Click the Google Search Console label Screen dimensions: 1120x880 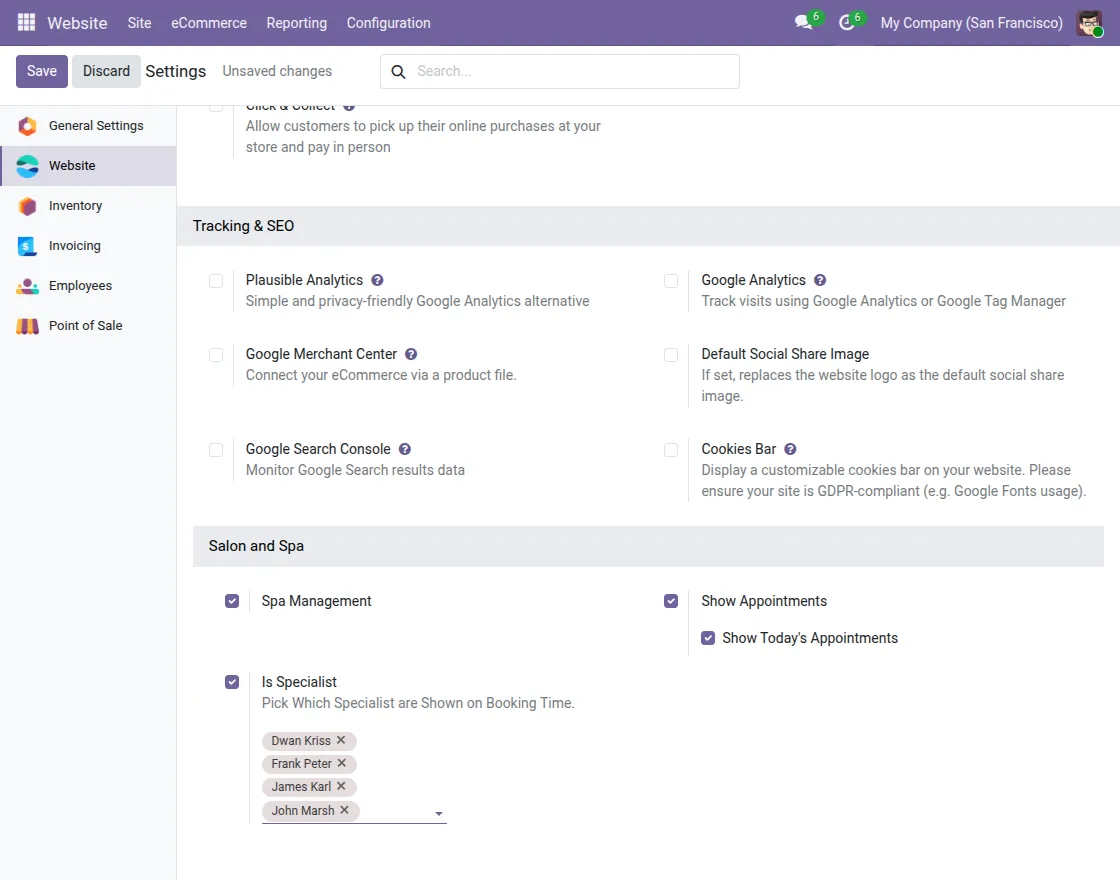coord(318,449)
